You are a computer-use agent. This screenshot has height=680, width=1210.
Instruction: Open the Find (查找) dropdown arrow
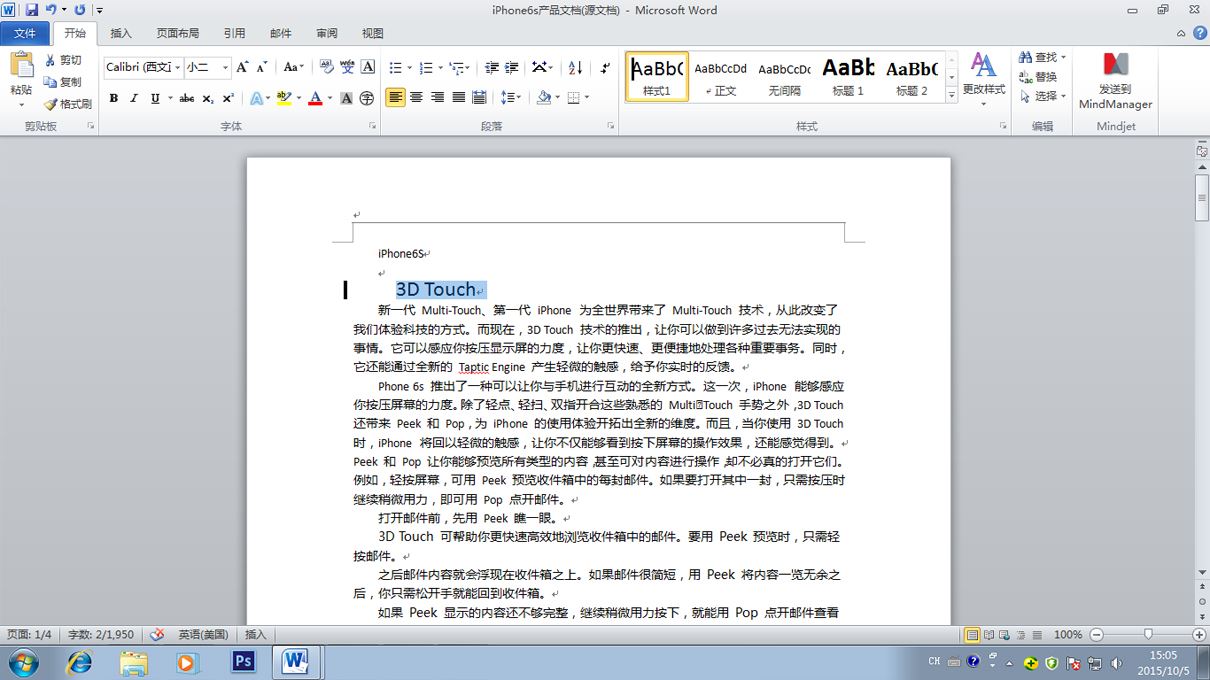[x=1063, y=57]
